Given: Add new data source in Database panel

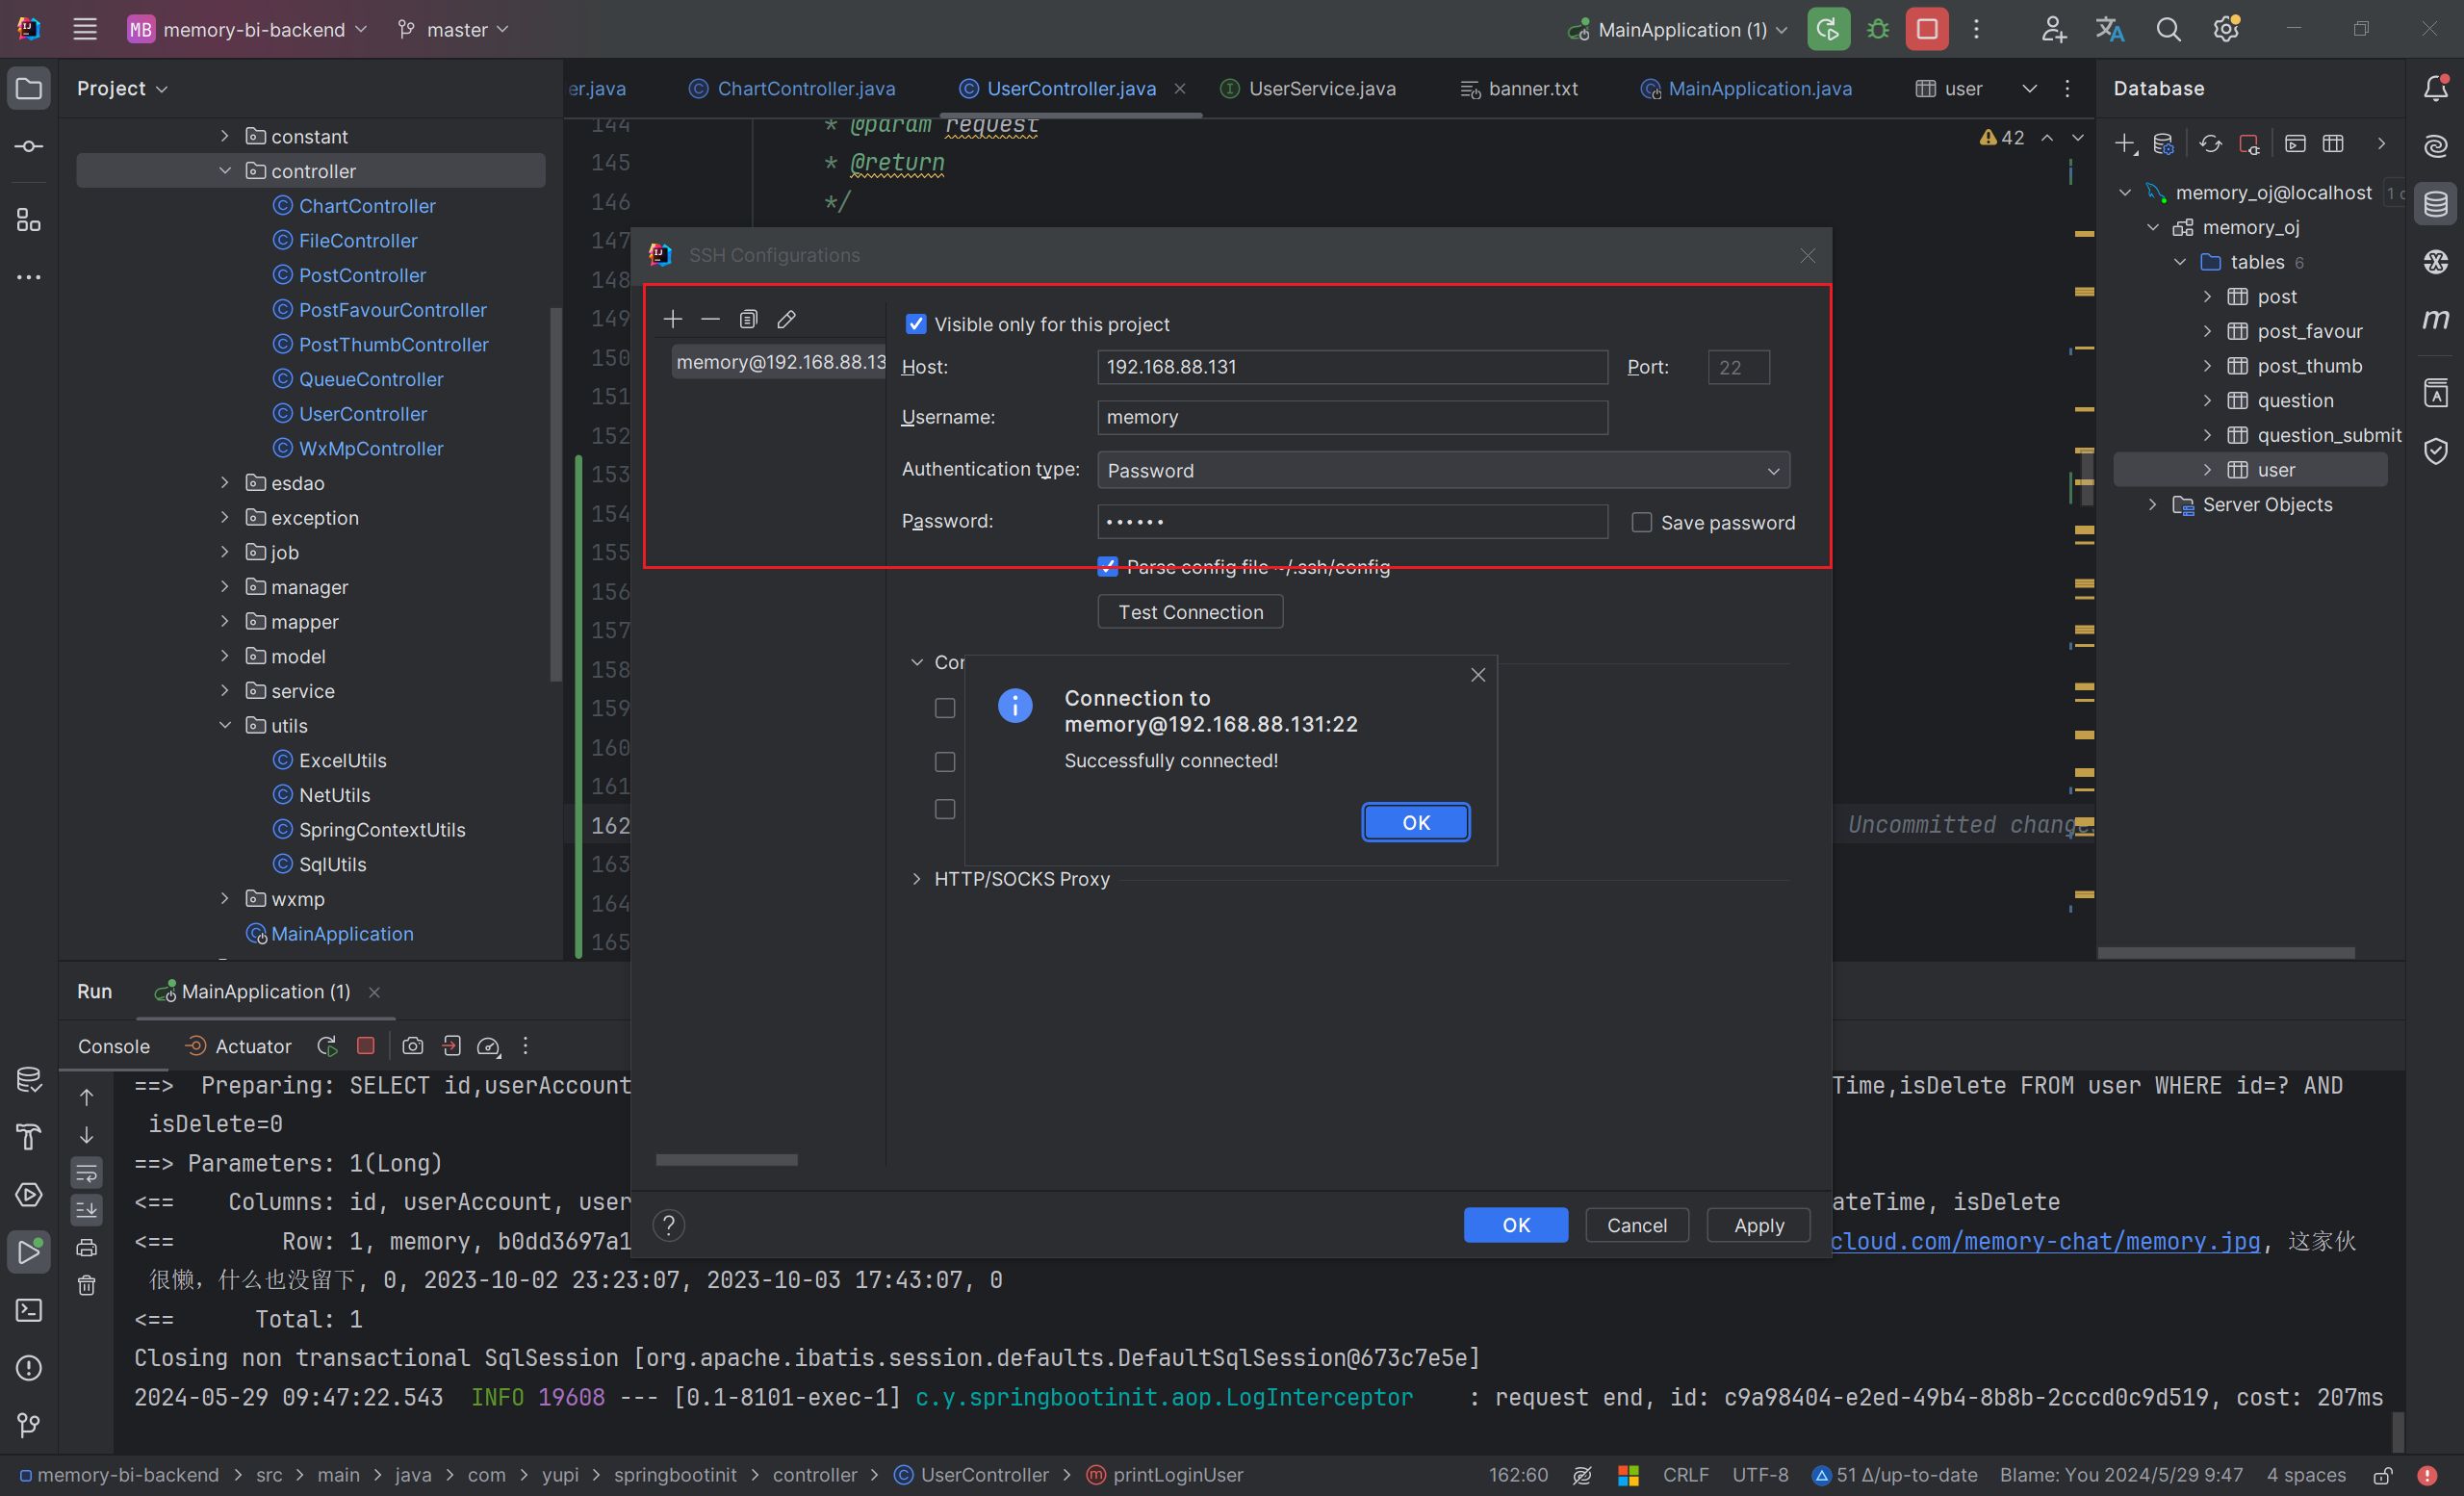Looking at the screenshot, I should coord(2126,144).
